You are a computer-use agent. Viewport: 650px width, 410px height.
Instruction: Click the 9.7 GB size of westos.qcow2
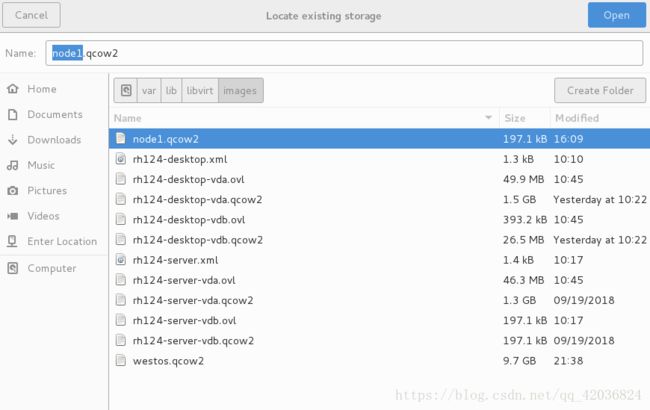[519, 361]
